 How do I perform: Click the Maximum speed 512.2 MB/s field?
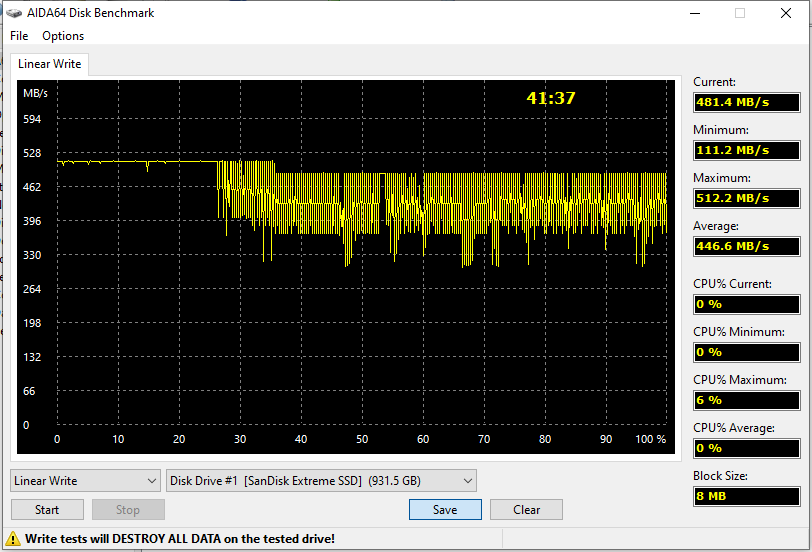[746, 198]
